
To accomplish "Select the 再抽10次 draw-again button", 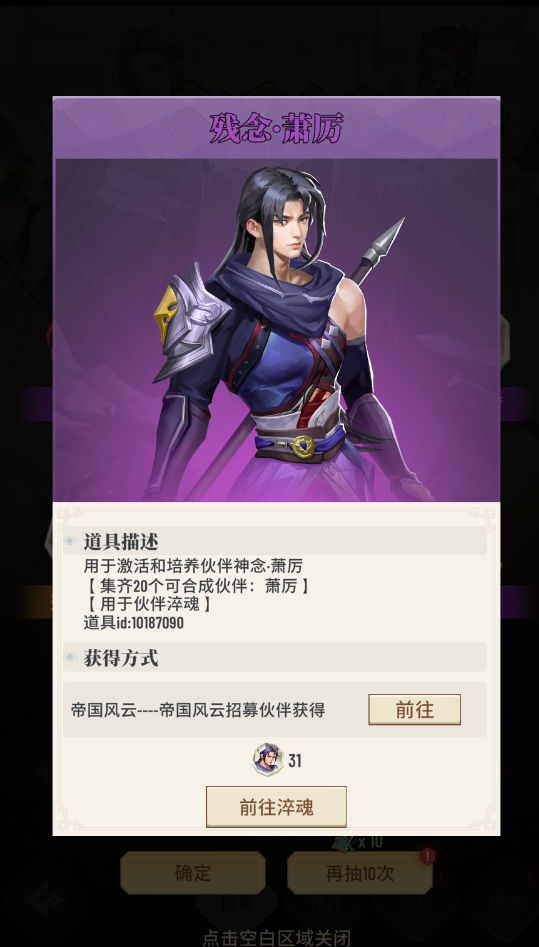I will 360,873.
